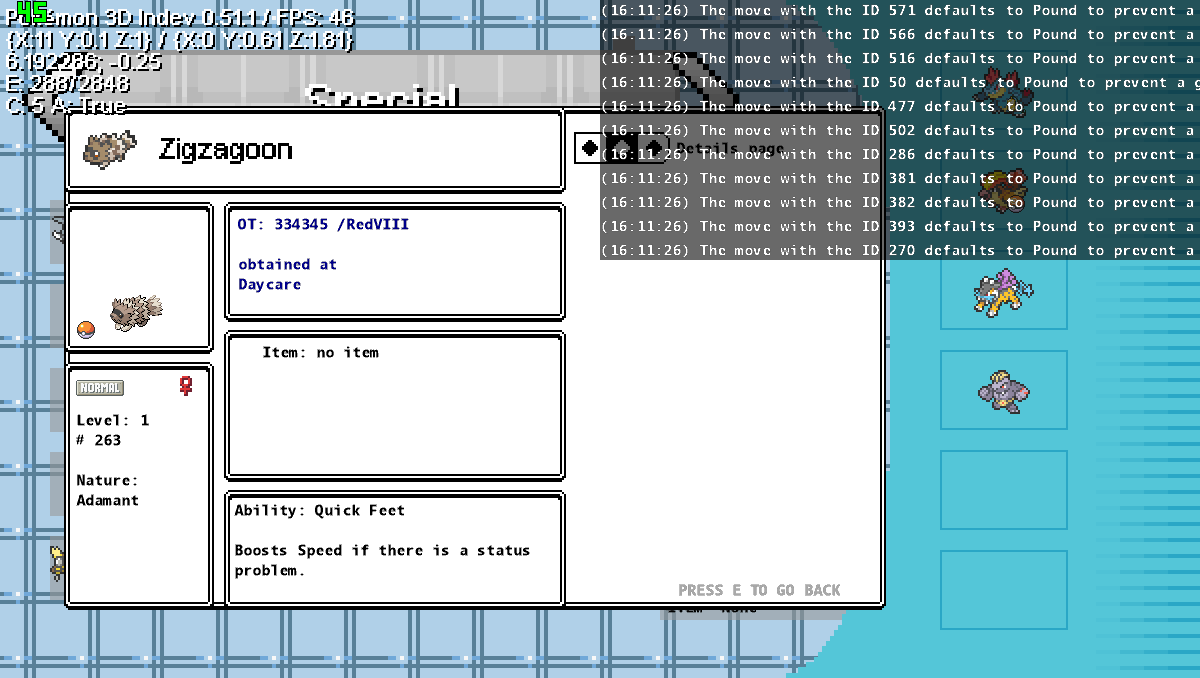Select Raikou in the party sidebar

click(1003, 293)
